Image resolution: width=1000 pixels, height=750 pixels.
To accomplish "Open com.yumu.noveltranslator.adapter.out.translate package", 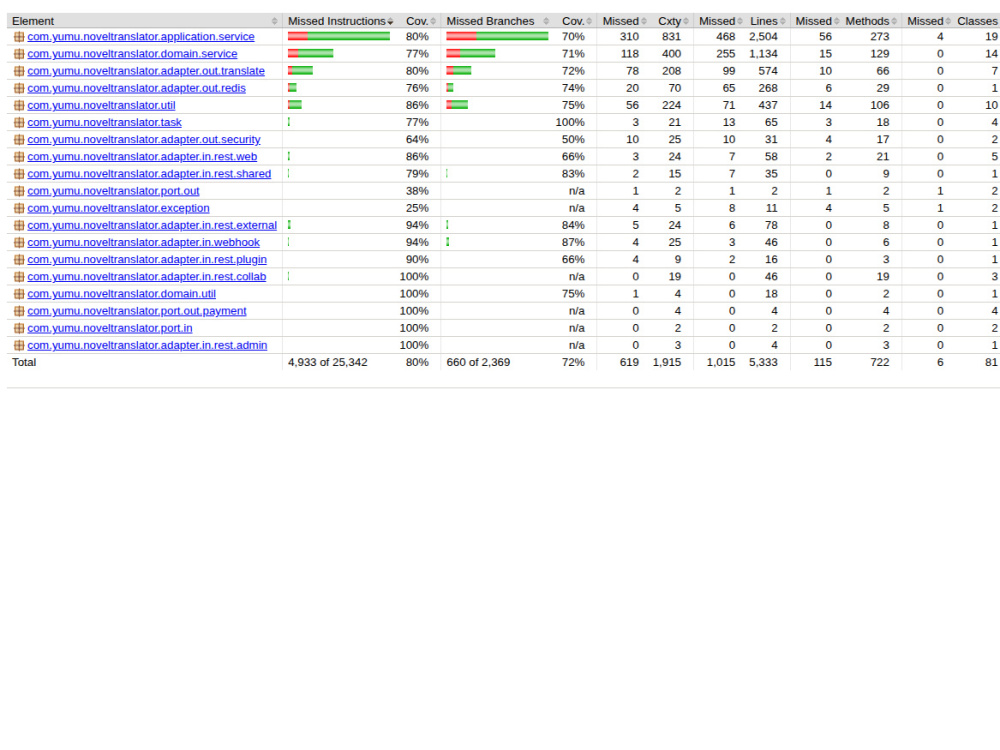I will point(146,71).
